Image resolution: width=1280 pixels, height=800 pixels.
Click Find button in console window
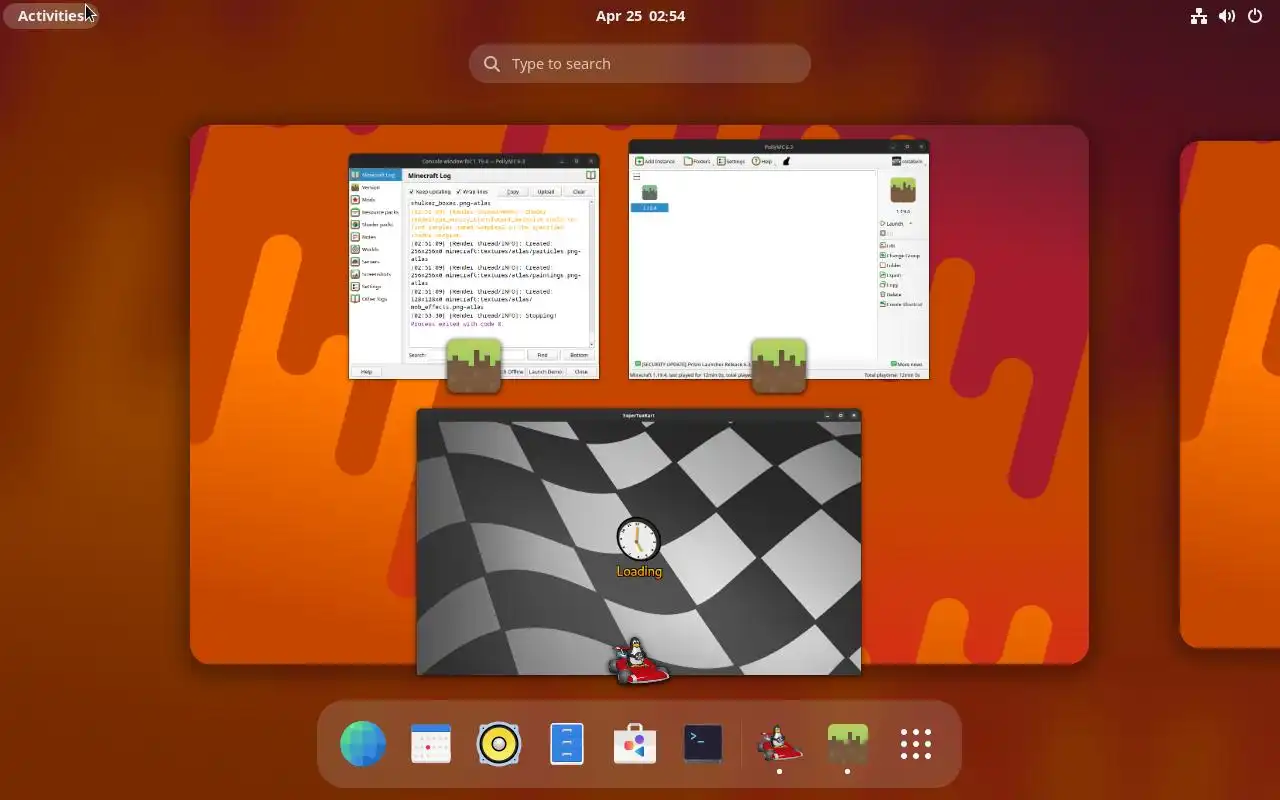click(x=542, y=355)
